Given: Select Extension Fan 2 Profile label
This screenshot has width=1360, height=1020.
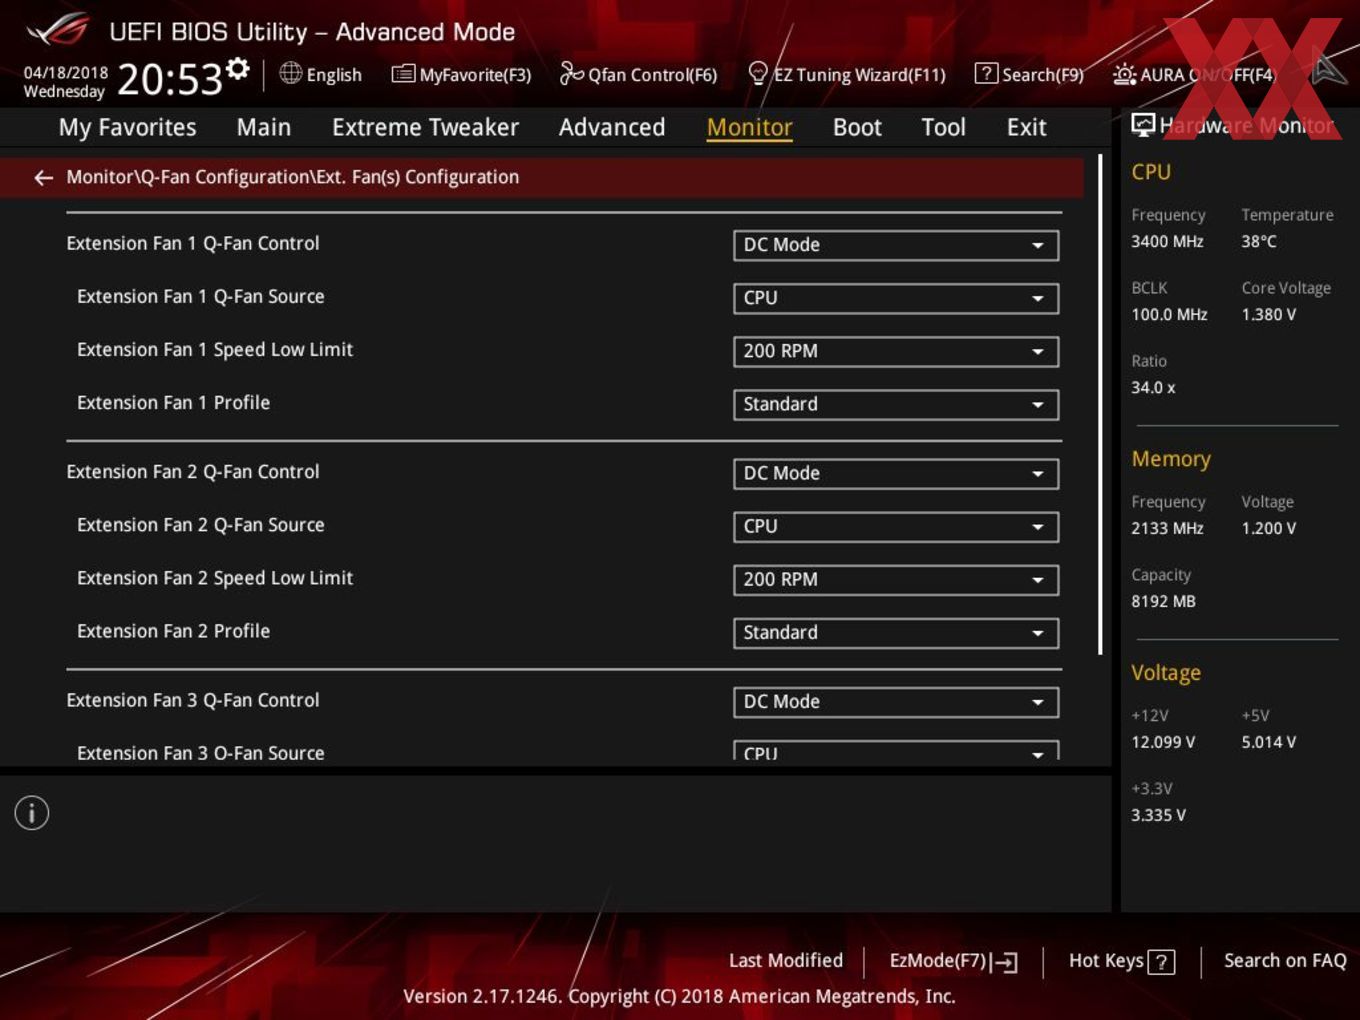Looking at the screenshot, I should click(173, 631).
